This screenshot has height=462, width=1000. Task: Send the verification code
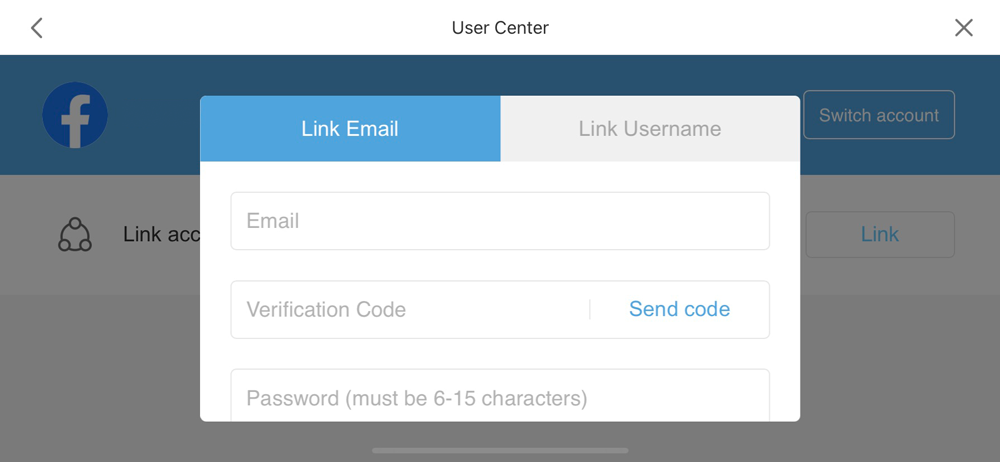click(679, 310)
